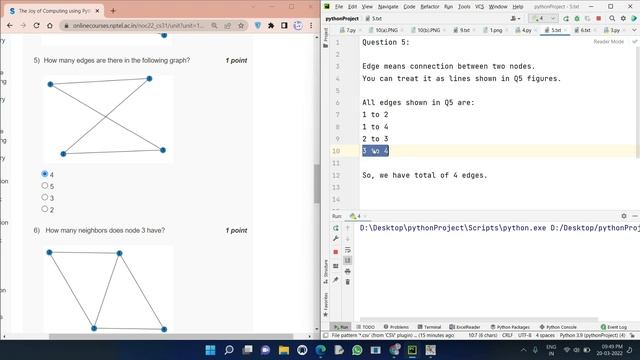The image size is (640, 360).
Task: Open PyCharm Search Everywhere magnifier
Action: (x=612, y=18)
